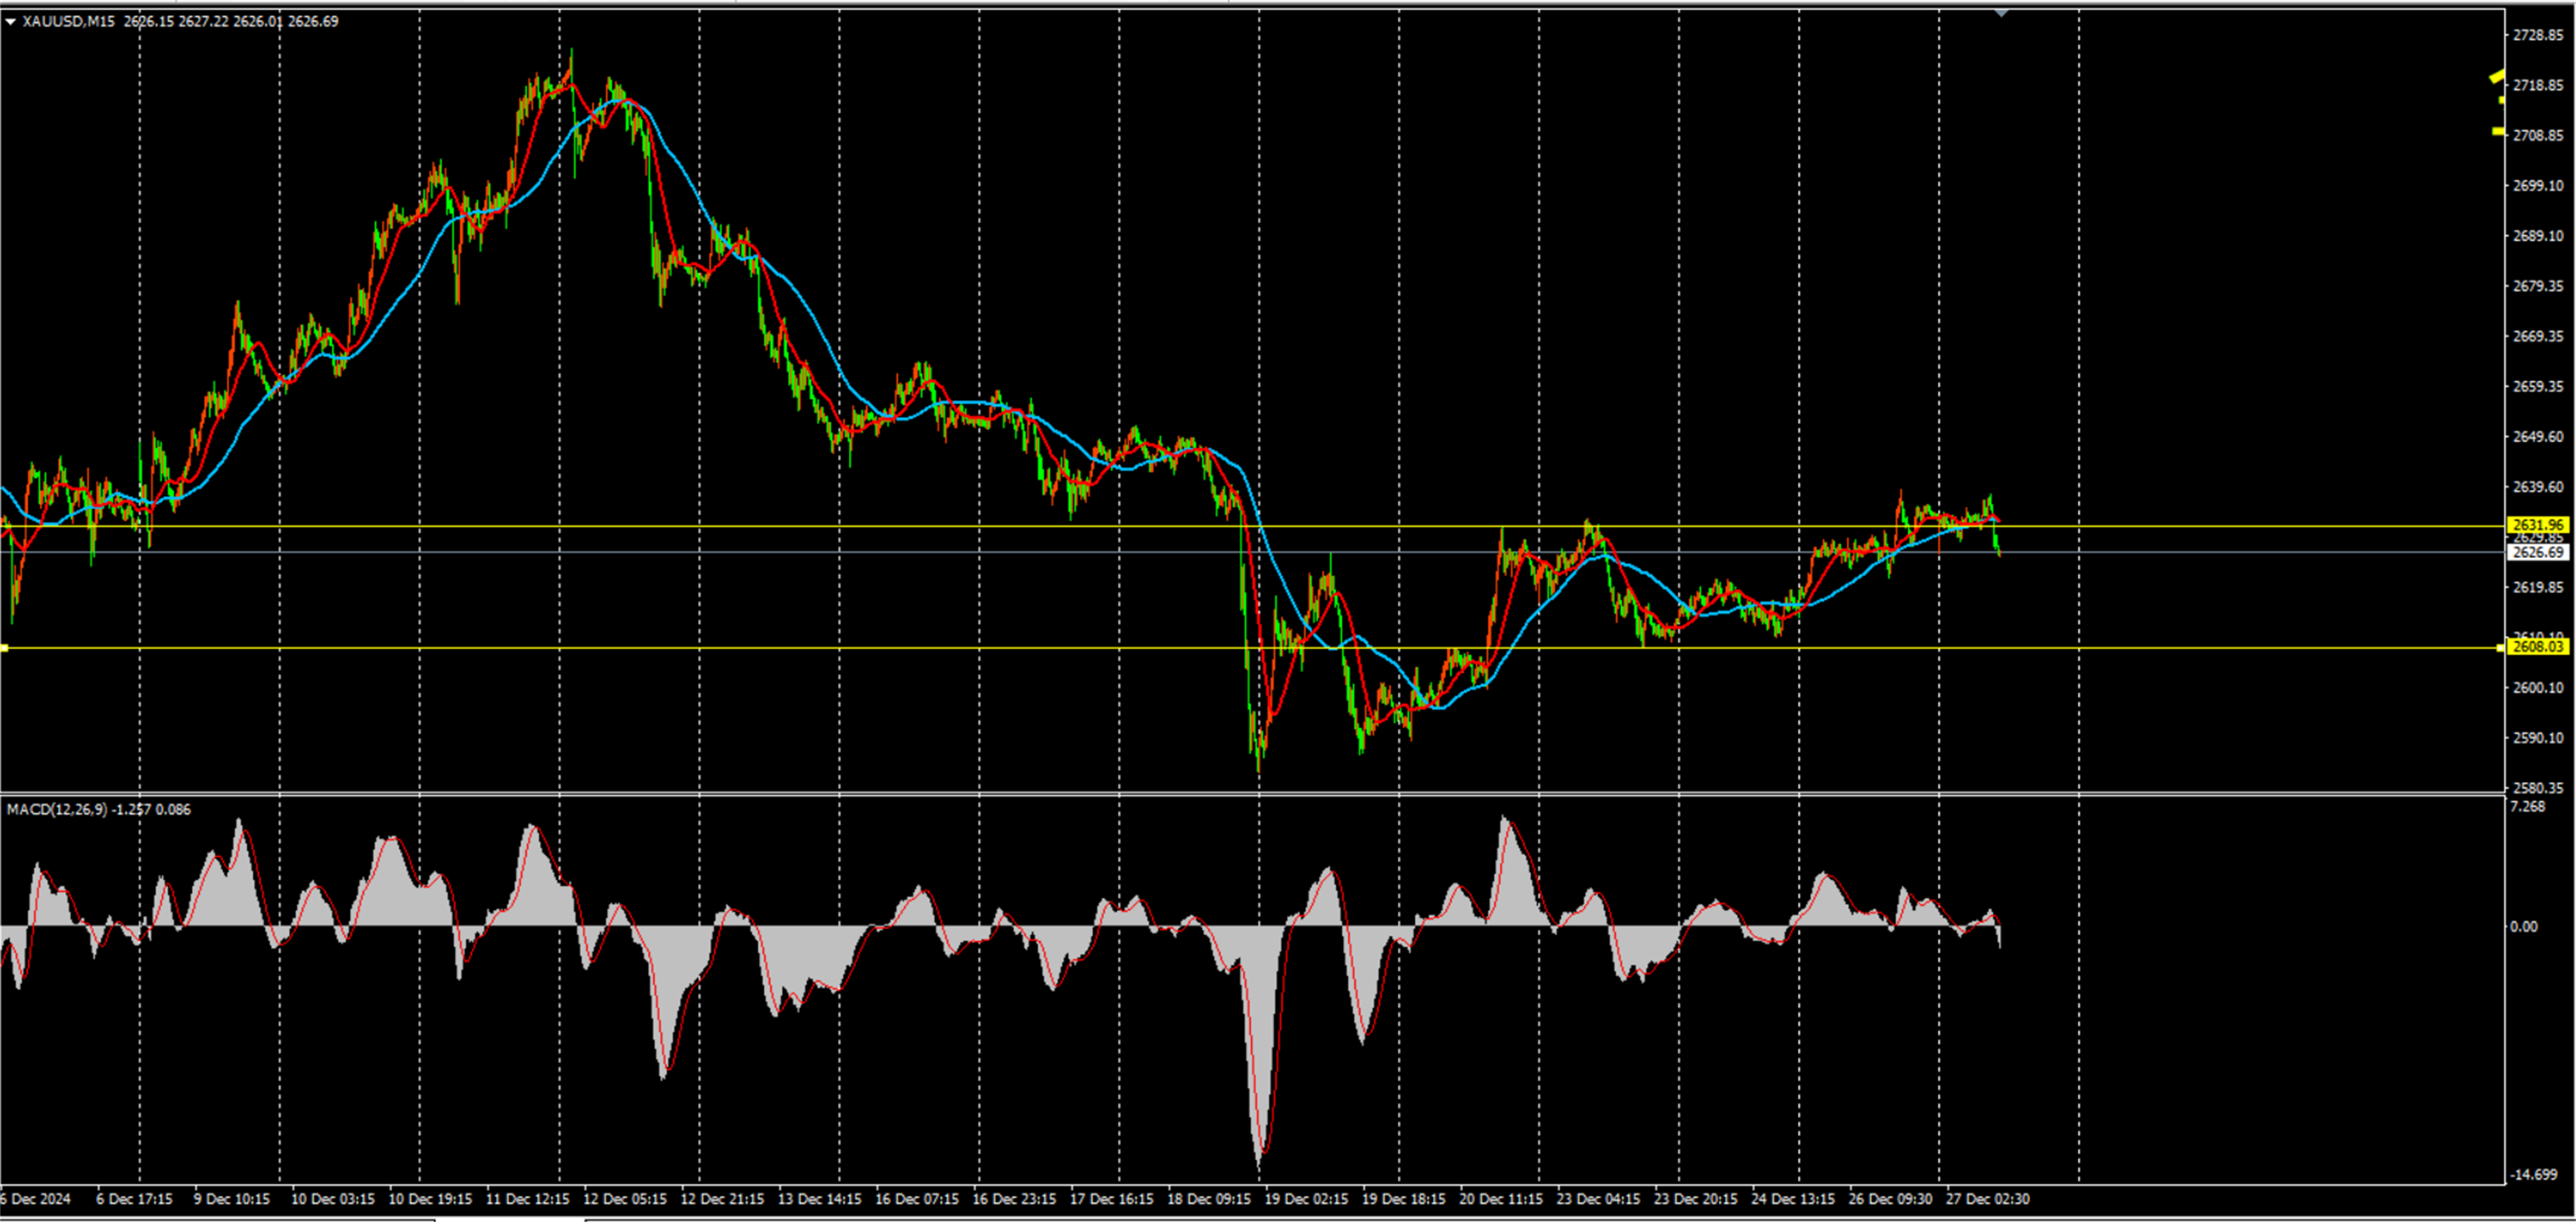The height and width of the screenshot is (1222, 2576).
Task: Click the 26 Dec 09:30 time label
Action: [x=1890, y=1199]
